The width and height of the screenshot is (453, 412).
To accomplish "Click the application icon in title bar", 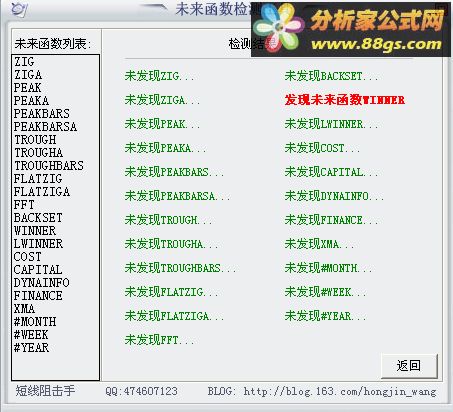I will [18, 9].
